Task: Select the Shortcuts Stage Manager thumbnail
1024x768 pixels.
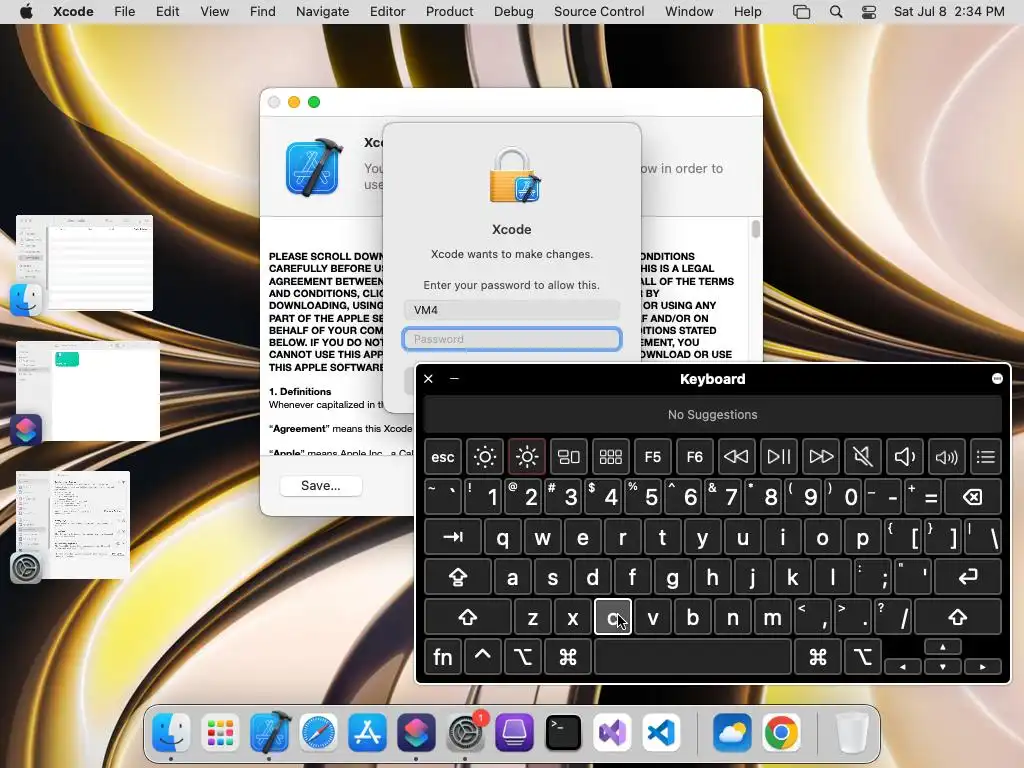Action: [x=88, y=391]
